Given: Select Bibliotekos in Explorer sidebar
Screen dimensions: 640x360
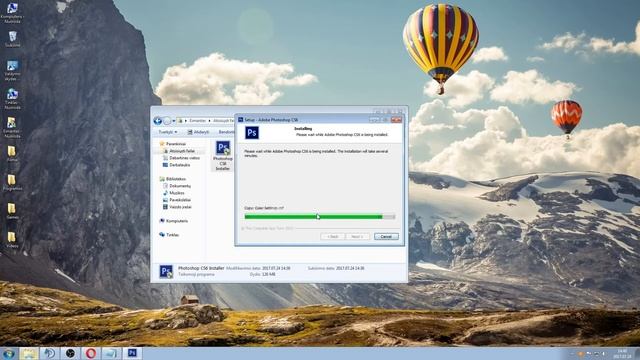Looking at the screenshot, I should point(172,179).
